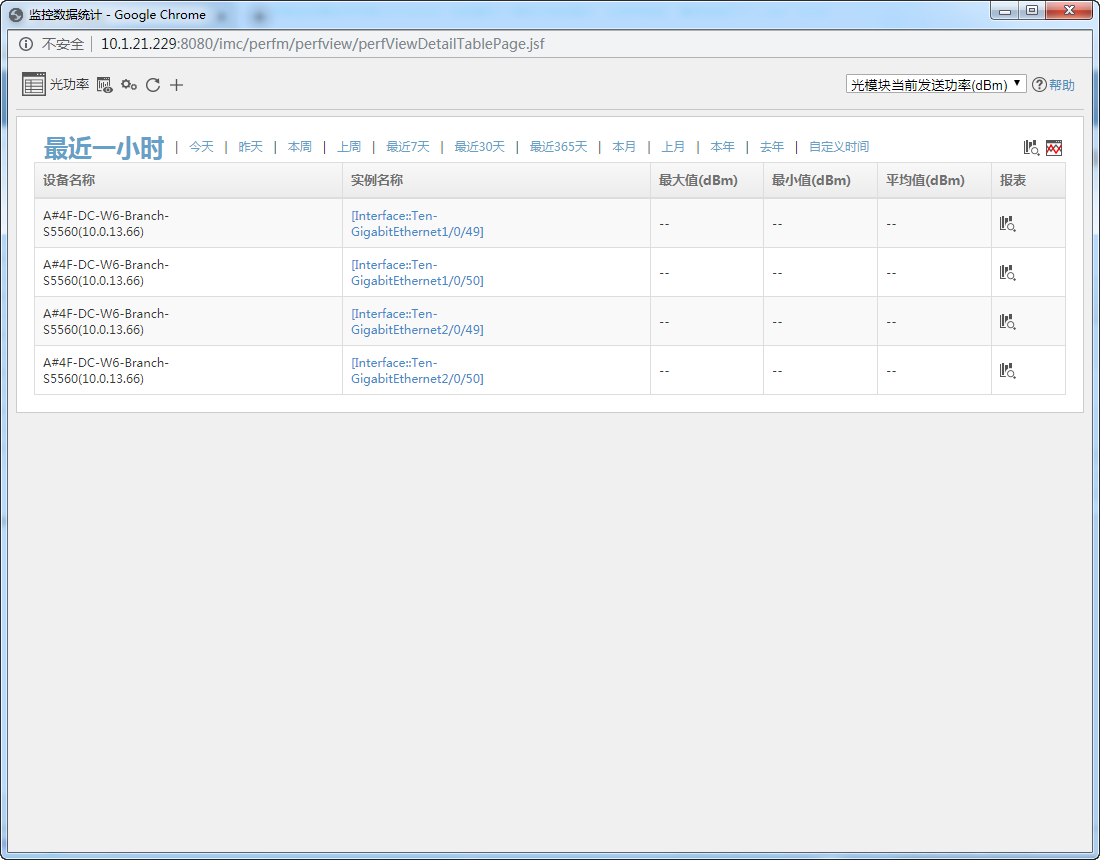Refresh the data with the circular arrow
Viewport: 1100px width, 860px height.
(x=153, y=85)
